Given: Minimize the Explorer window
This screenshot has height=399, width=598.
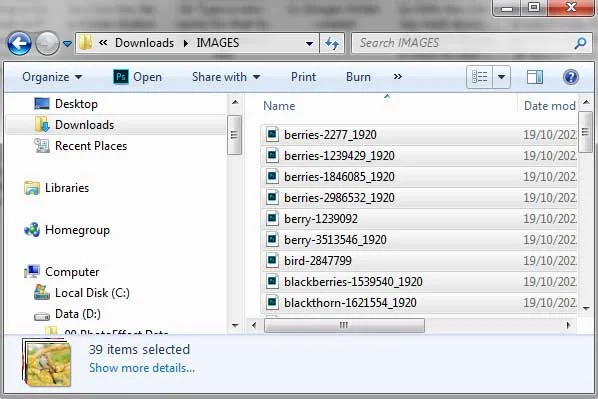Looking at the screenshot, I should pos(507,8).
